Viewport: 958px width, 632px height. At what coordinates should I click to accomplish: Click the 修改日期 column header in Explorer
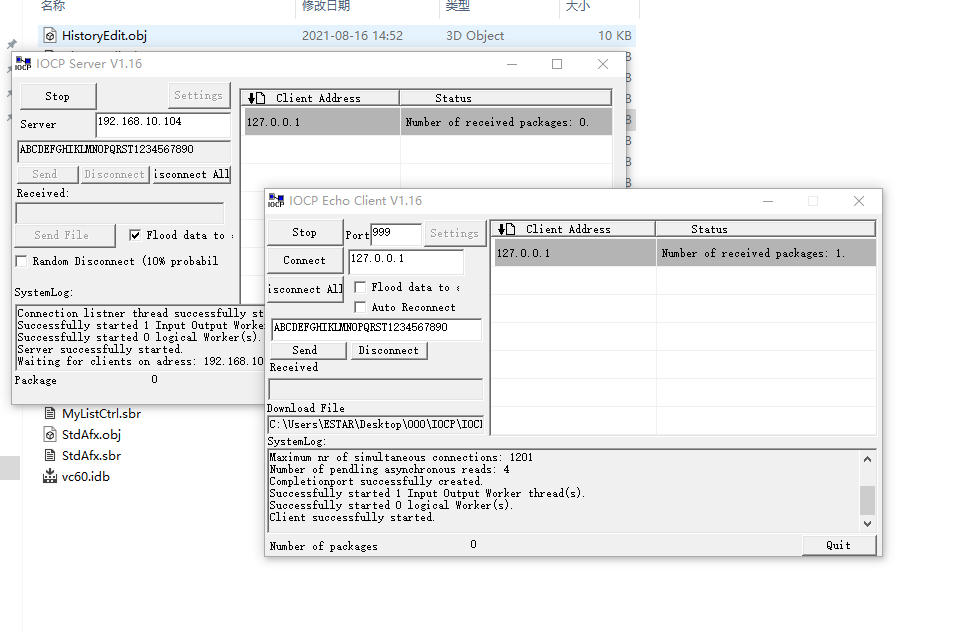(x=326, y=6)
